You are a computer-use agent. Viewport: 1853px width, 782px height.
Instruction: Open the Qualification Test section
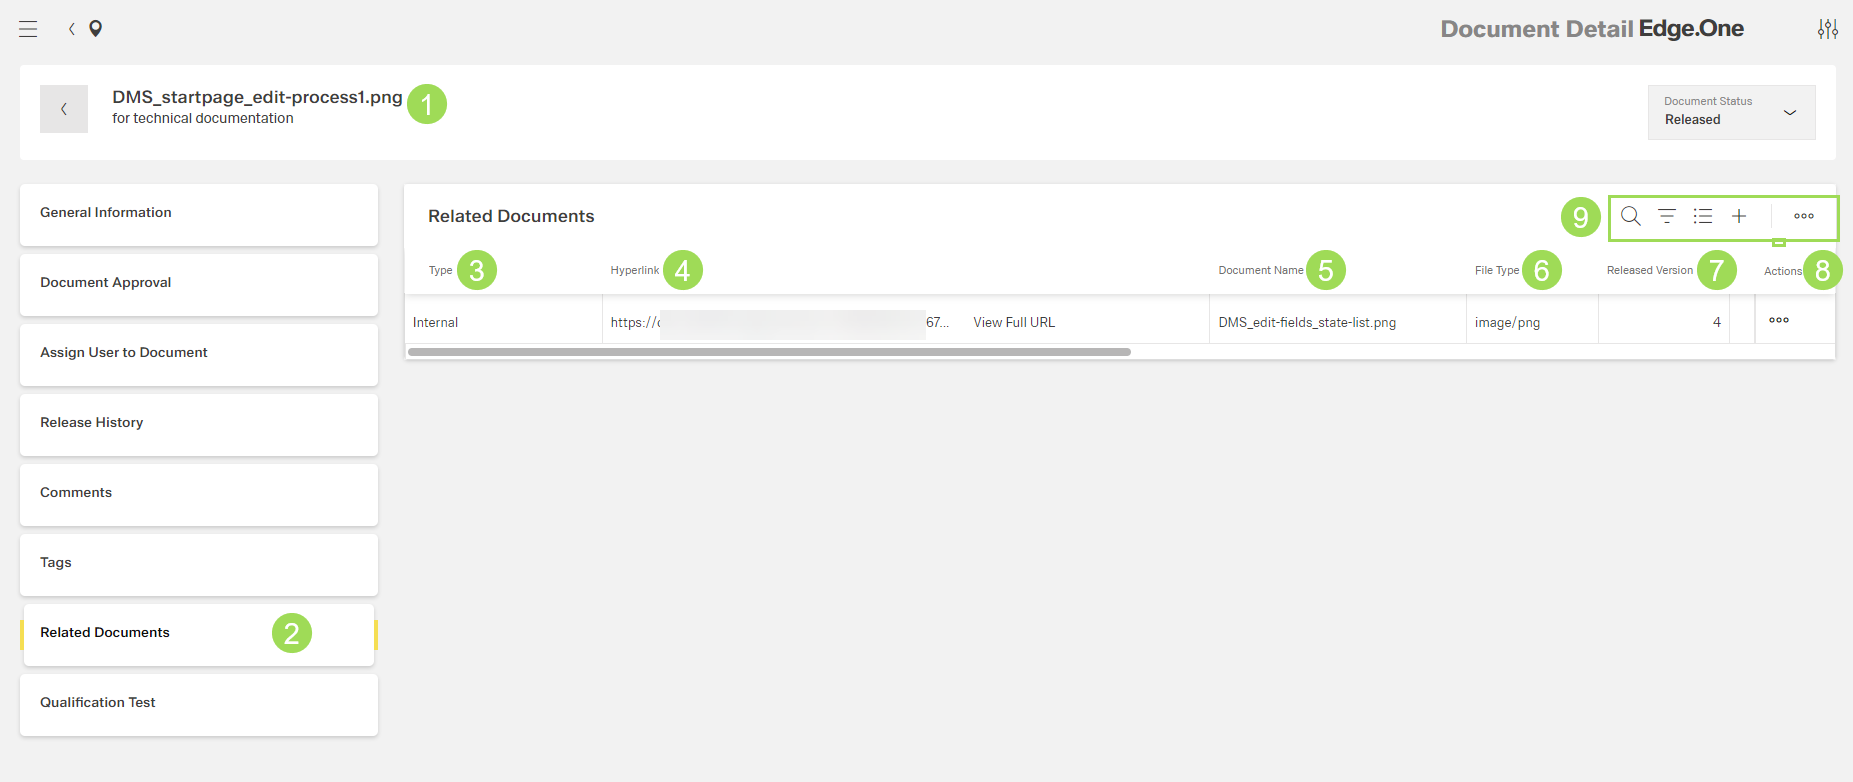coord(199,703)
